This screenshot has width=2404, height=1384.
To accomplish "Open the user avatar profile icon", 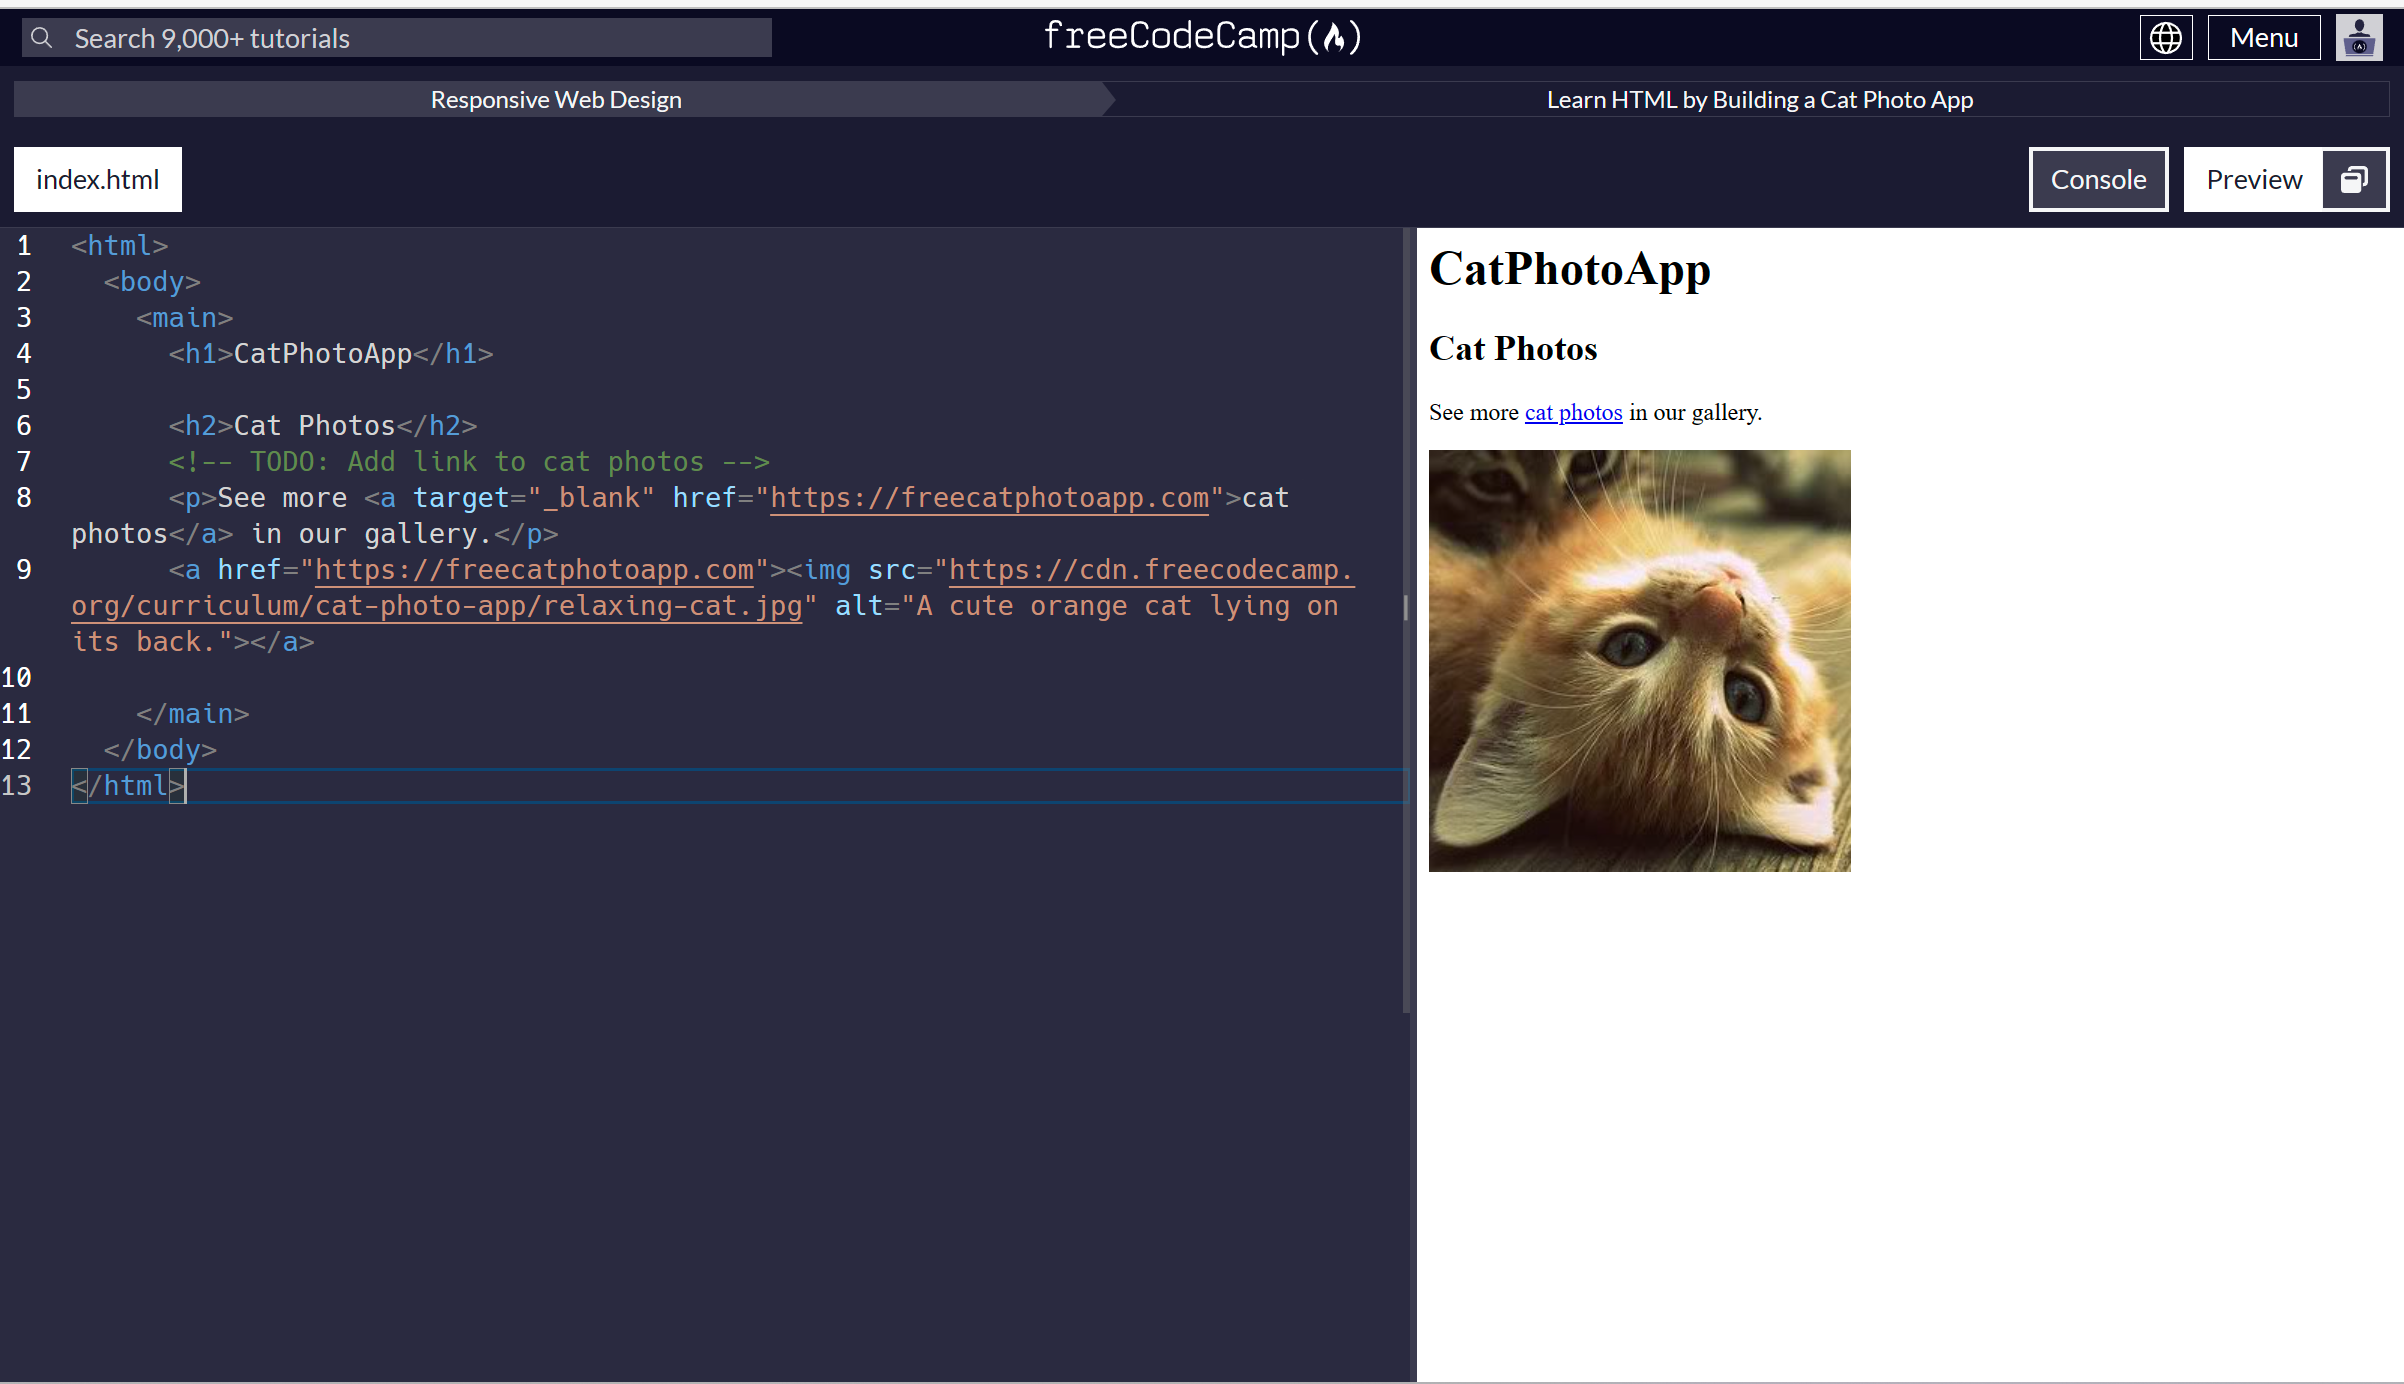I will 2358,38.
